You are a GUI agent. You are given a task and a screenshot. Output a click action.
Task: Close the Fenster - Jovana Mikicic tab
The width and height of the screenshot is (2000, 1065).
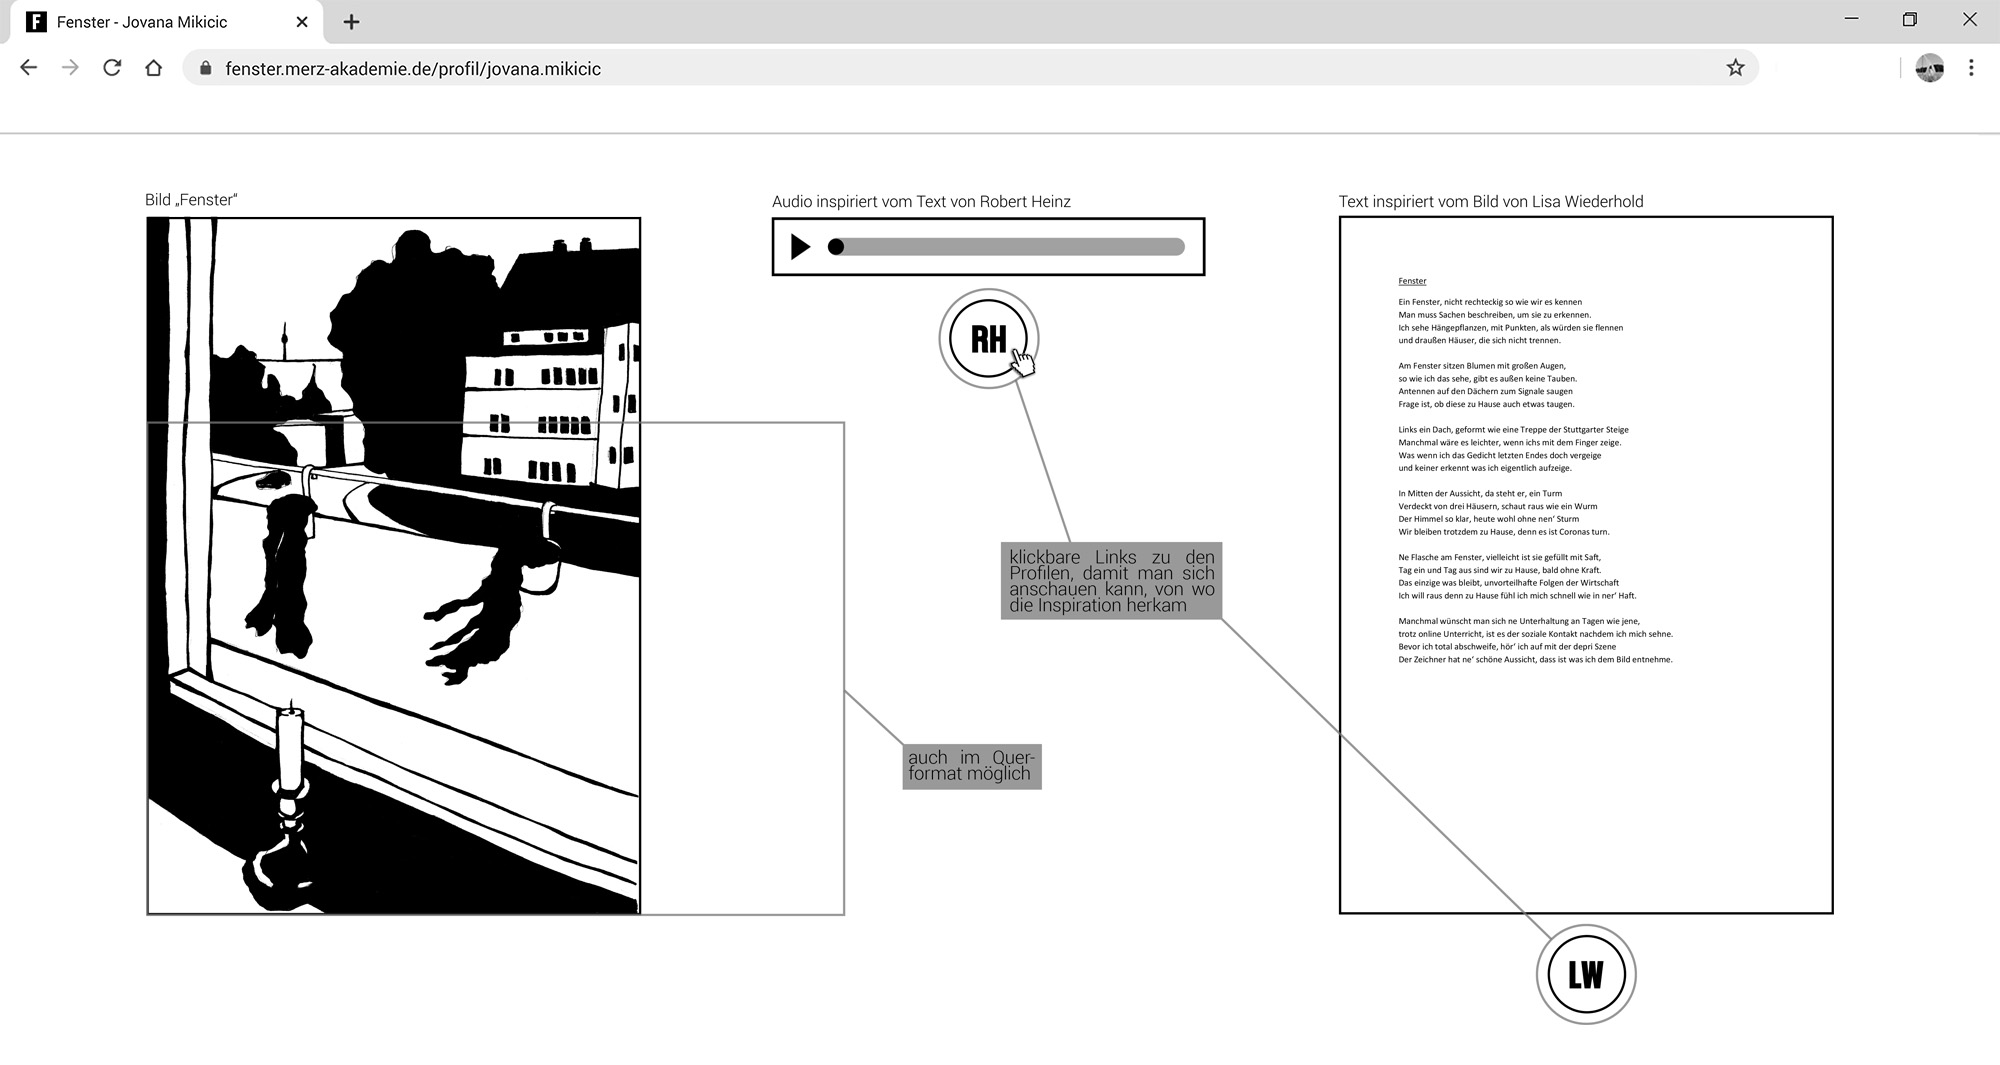click(x=303, y=21)
